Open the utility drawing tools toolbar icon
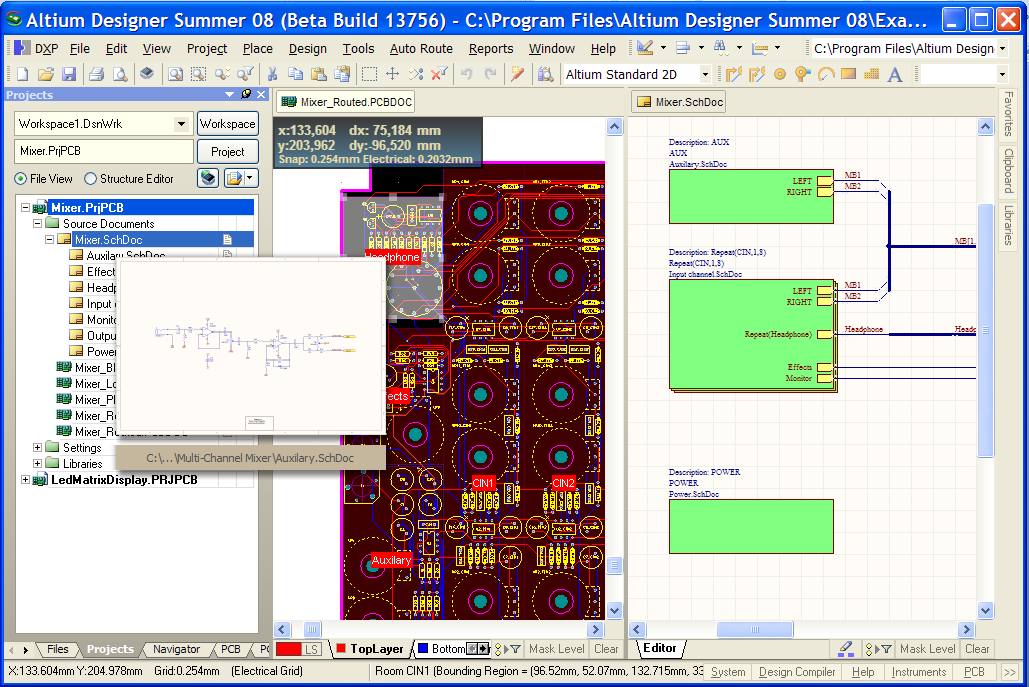Viewport: 1029px width, 687px height. 645,47
